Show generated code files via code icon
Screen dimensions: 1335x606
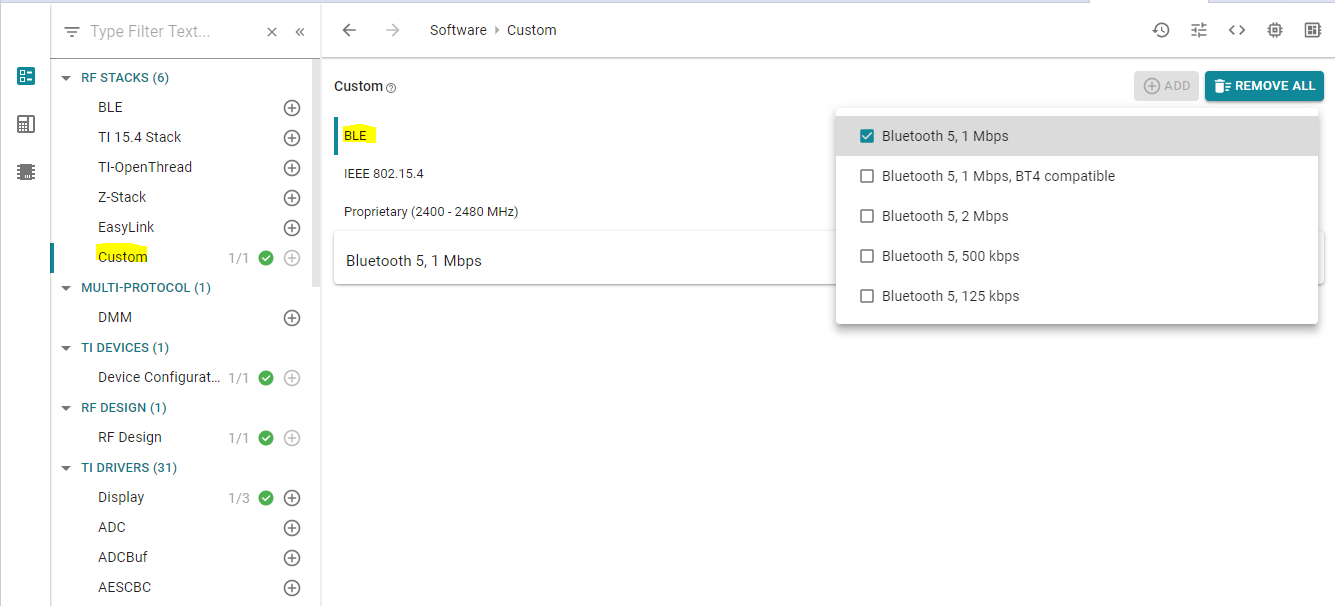1236,30
